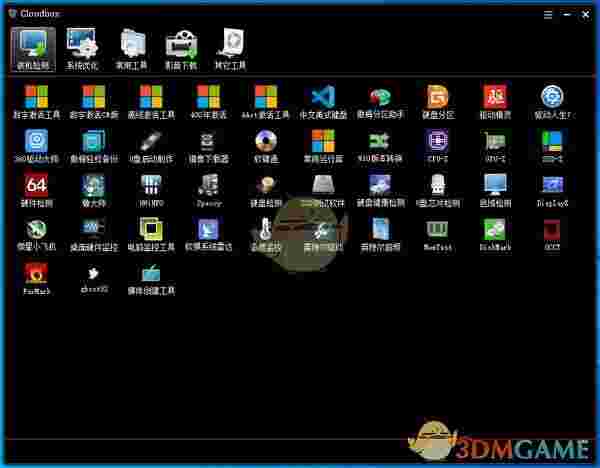Screen dimensions: 600x468
Task: Open the blue satellite dish icon
Action: (209, 229)
